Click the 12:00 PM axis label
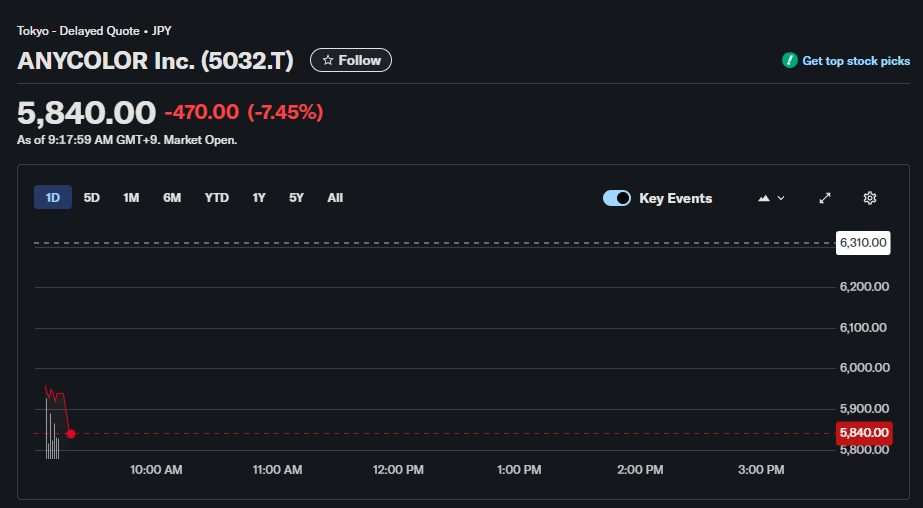The image size is (923, 508). 398,470
